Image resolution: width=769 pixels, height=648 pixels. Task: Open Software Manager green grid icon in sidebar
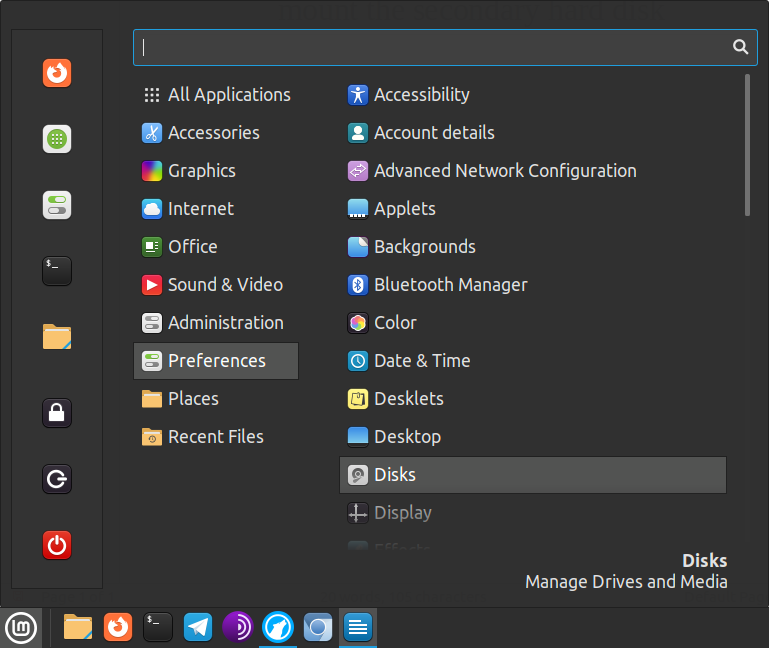pyautogui.click(x=57, y=139)
